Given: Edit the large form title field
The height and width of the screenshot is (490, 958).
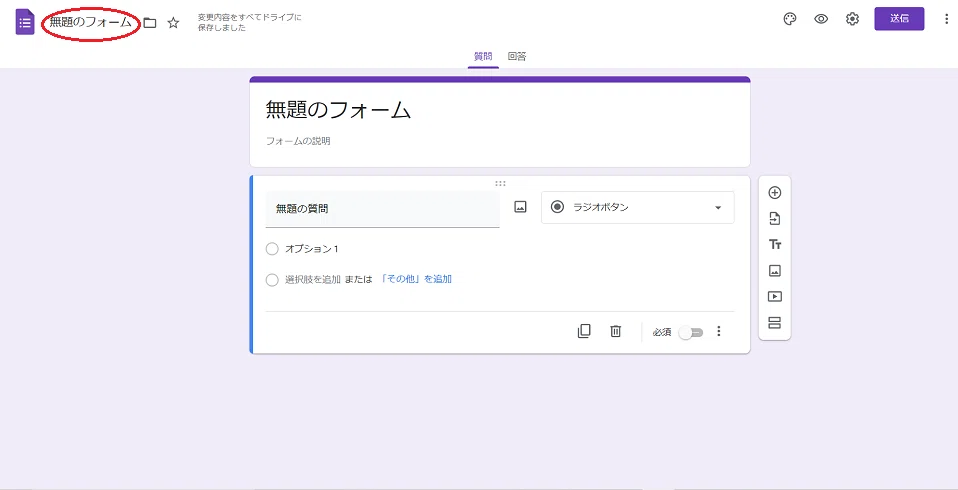Looking at the screenshot, I should (x=338, y=110).
